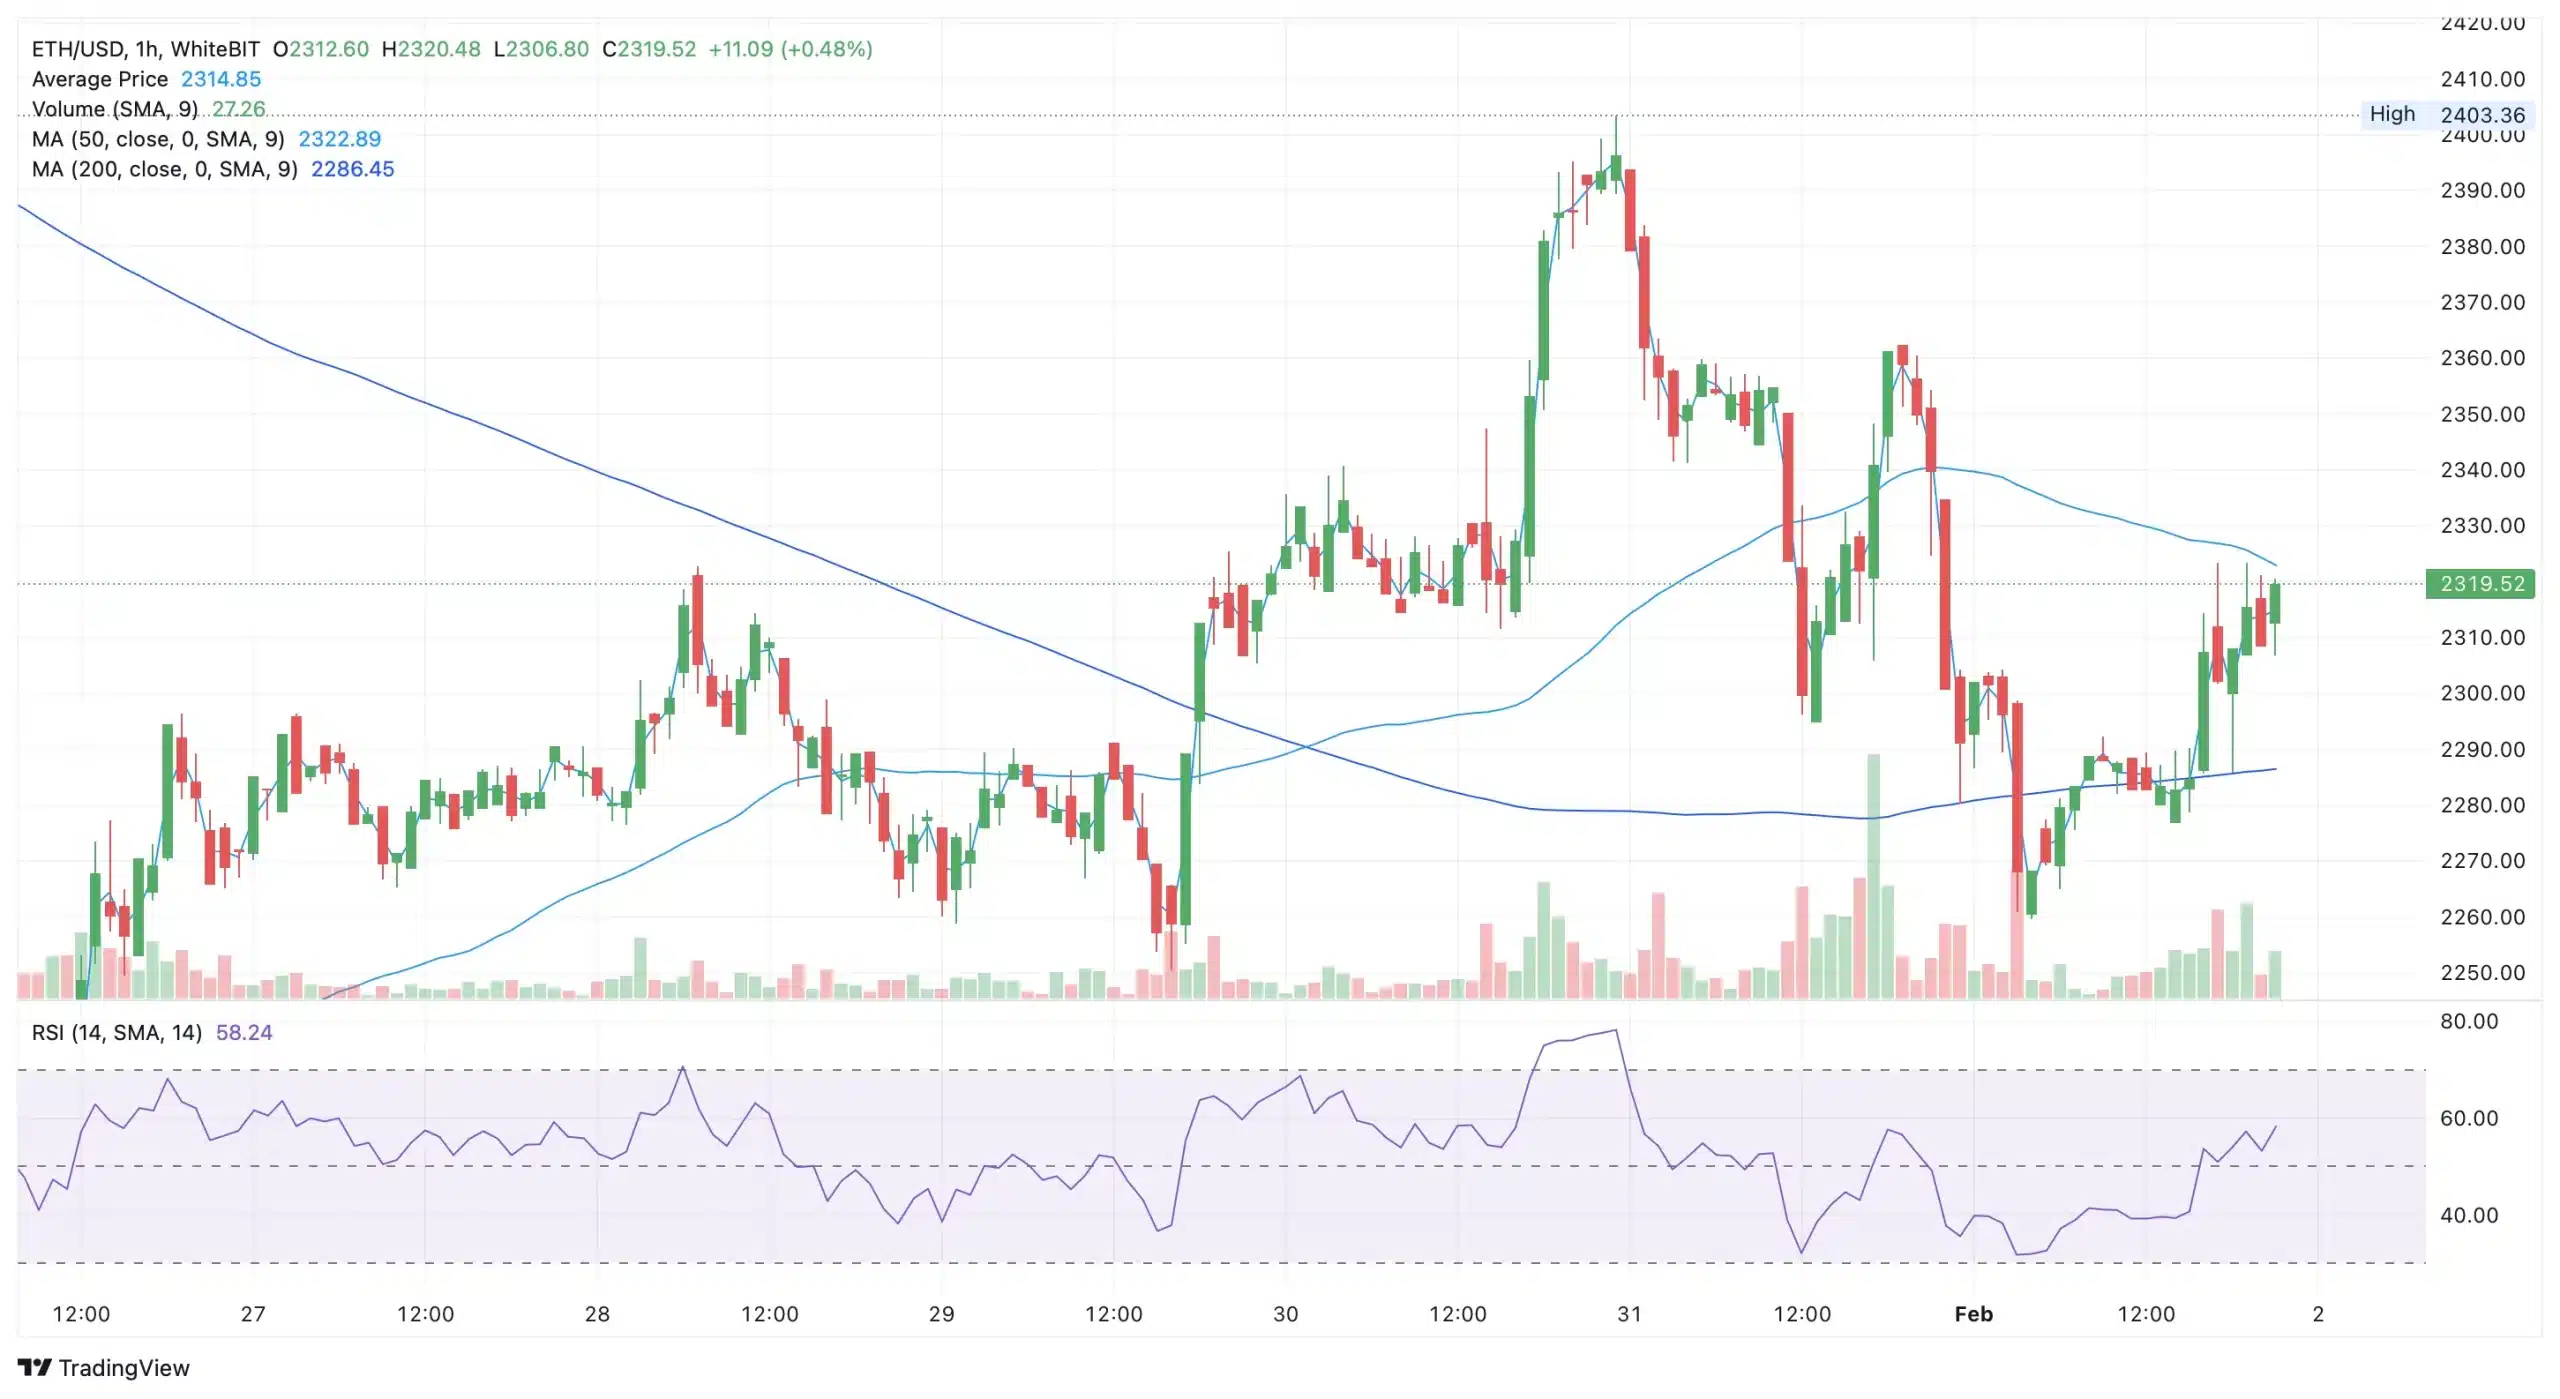Click the 2390.00 price axis label
Screen dimensions: 2560x1399
[2483, 190]
